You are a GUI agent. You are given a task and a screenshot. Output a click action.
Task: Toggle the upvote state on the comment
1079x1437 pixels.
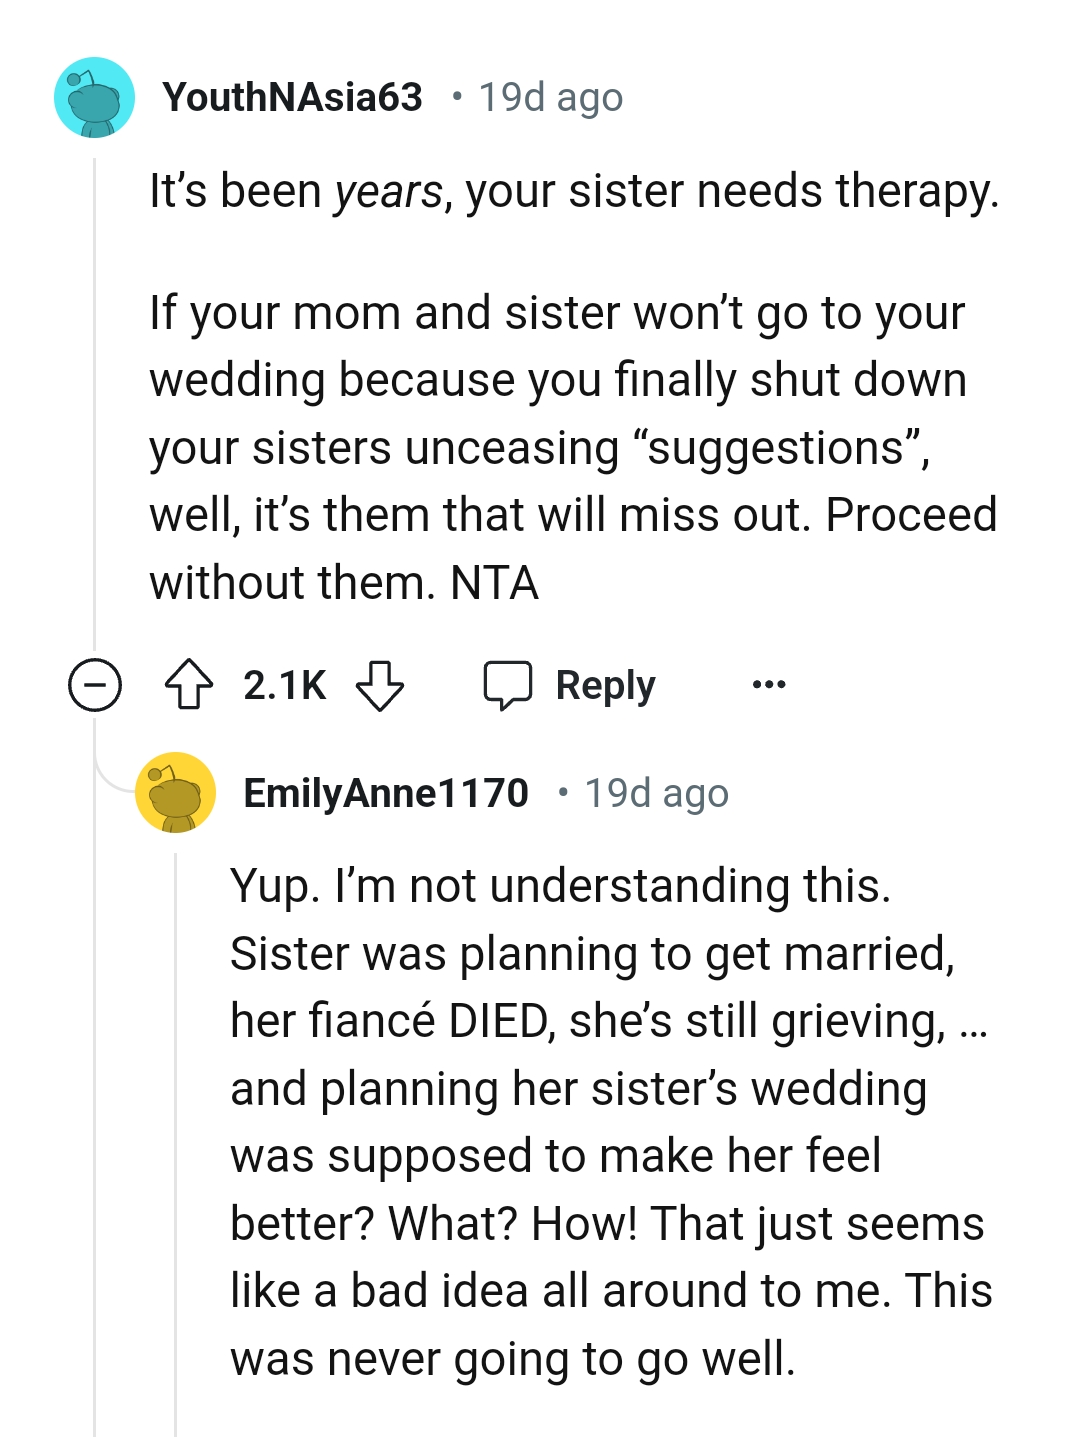[190, 684]
